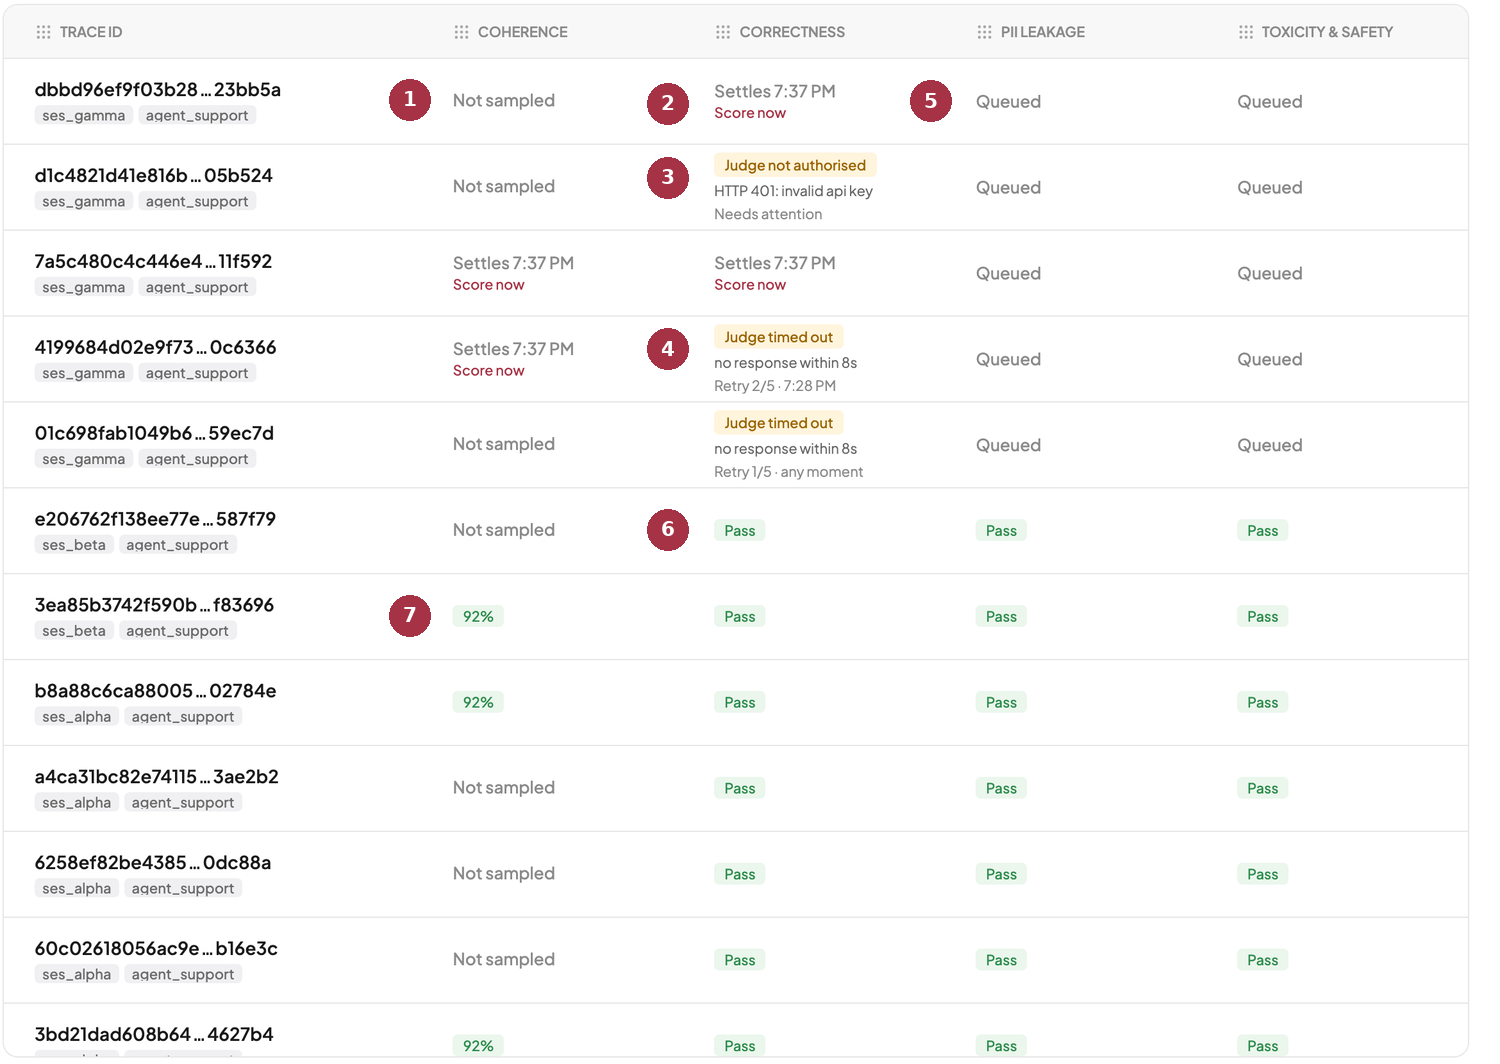The width and height of the screenshot is (1500, 1064).
Task: Click Score now under correctness for trace 7a5c480c4c446e4
Action: click(x=750, y=285)
